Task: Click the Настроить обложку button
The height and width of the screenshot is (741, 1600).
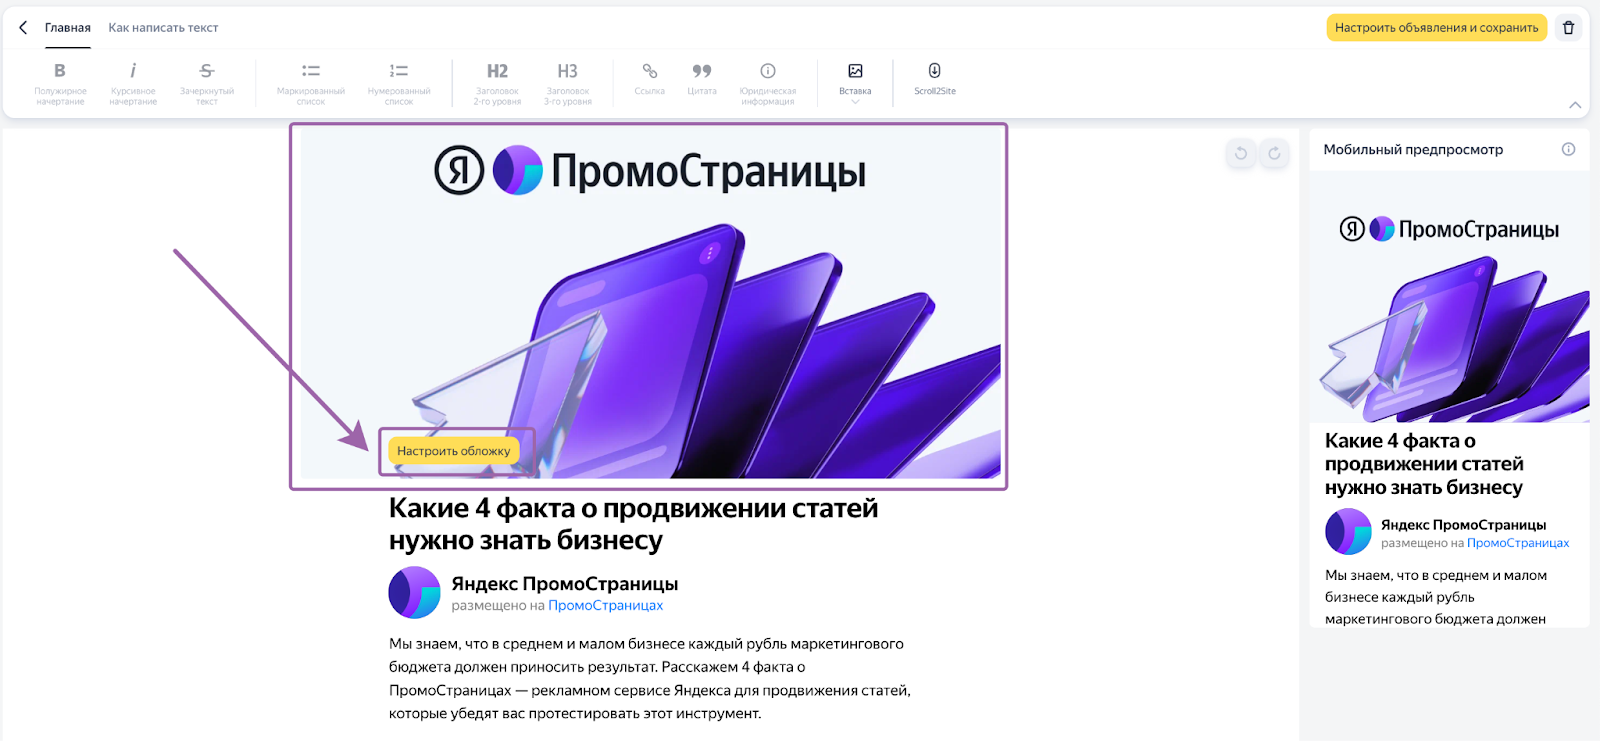Action: pos(454,451)
